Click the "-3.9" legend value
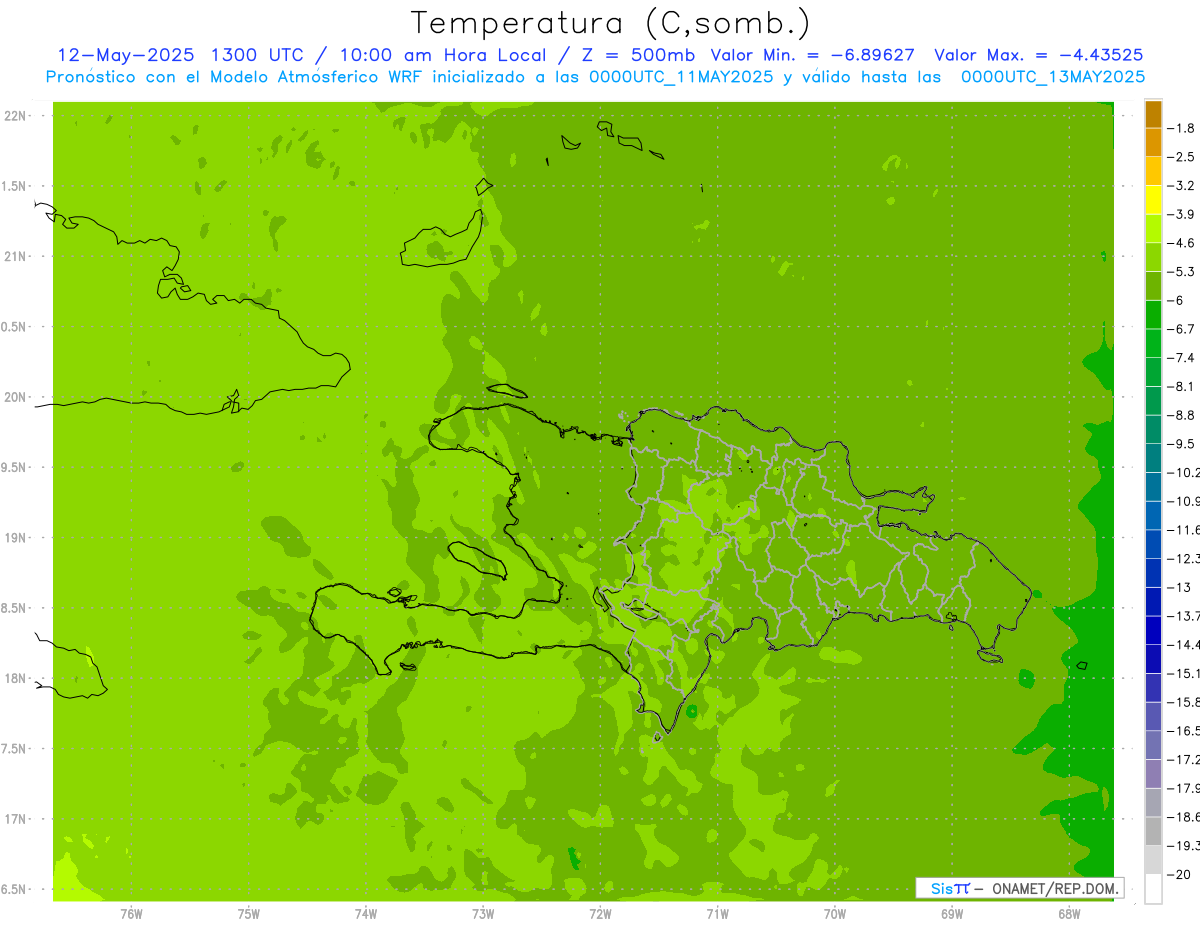The image size is (1200, 927). tap(1182, 214)
